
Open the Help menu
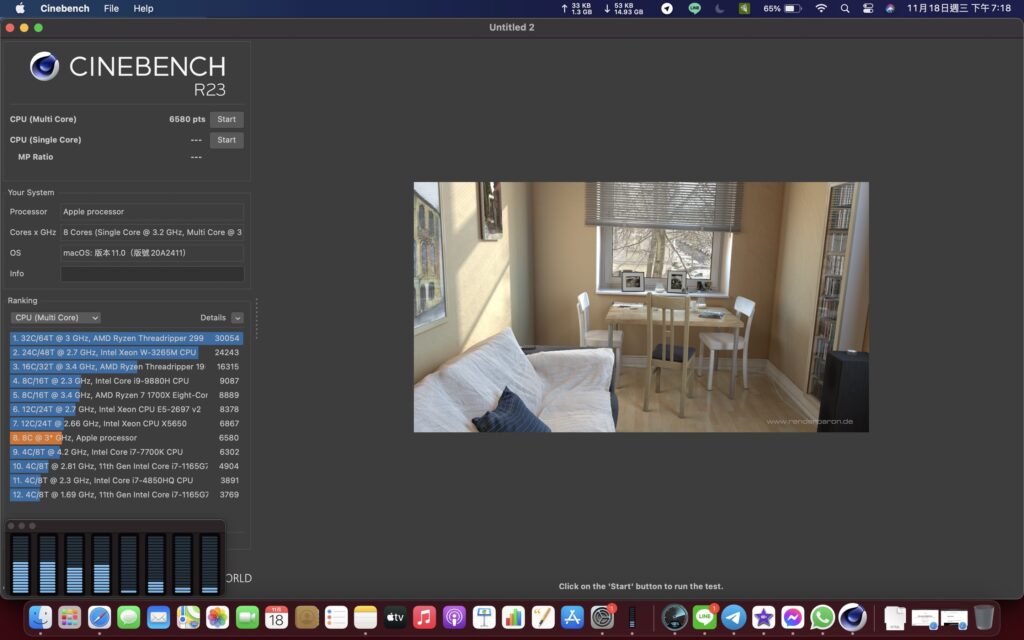(x=143, y=8)
